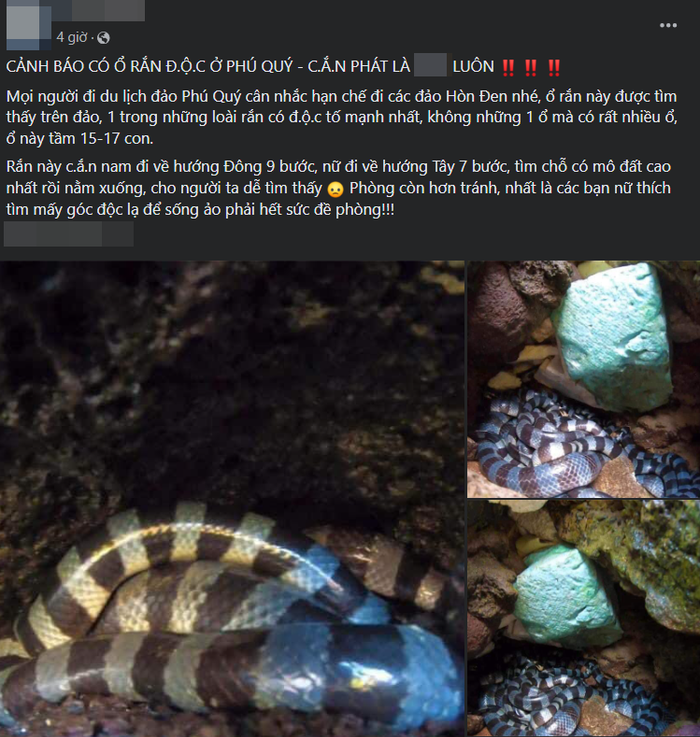Click the globe public-privacy icon
This screenshot has height=737, width=700.
[103, 38]
